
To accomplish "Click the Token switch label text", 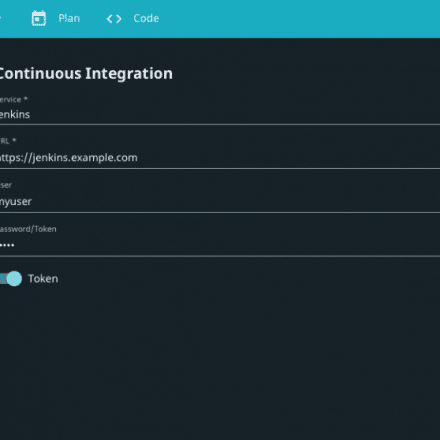I will click(43, 279).
